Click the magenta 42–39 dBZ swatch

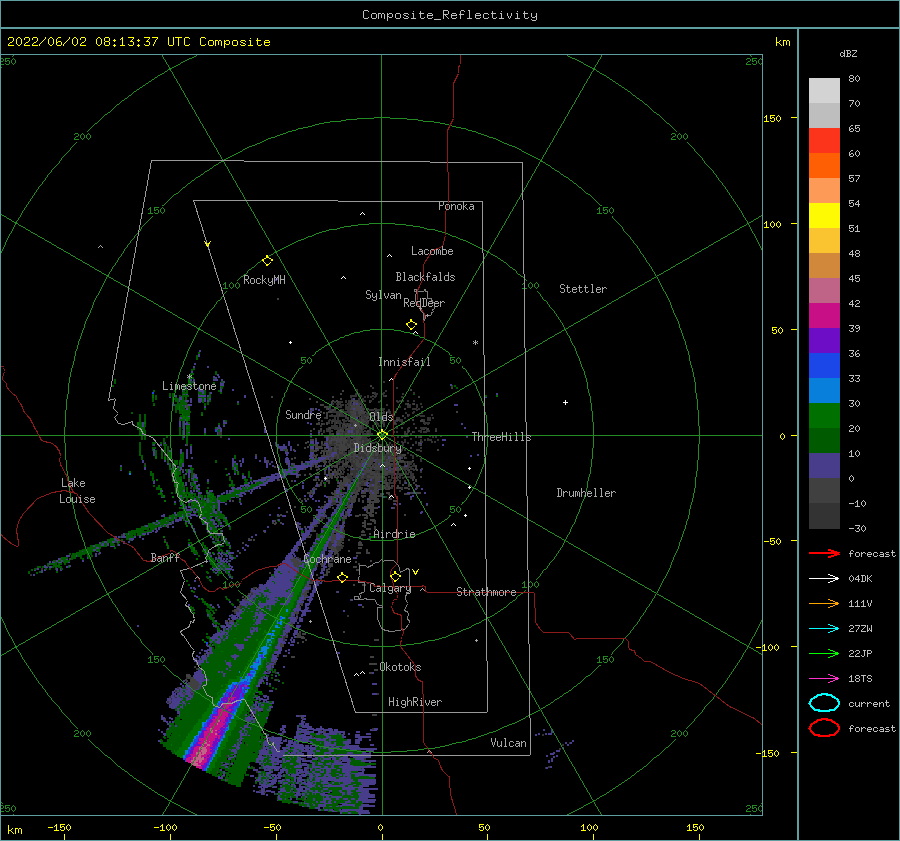(x=824, y=316)
